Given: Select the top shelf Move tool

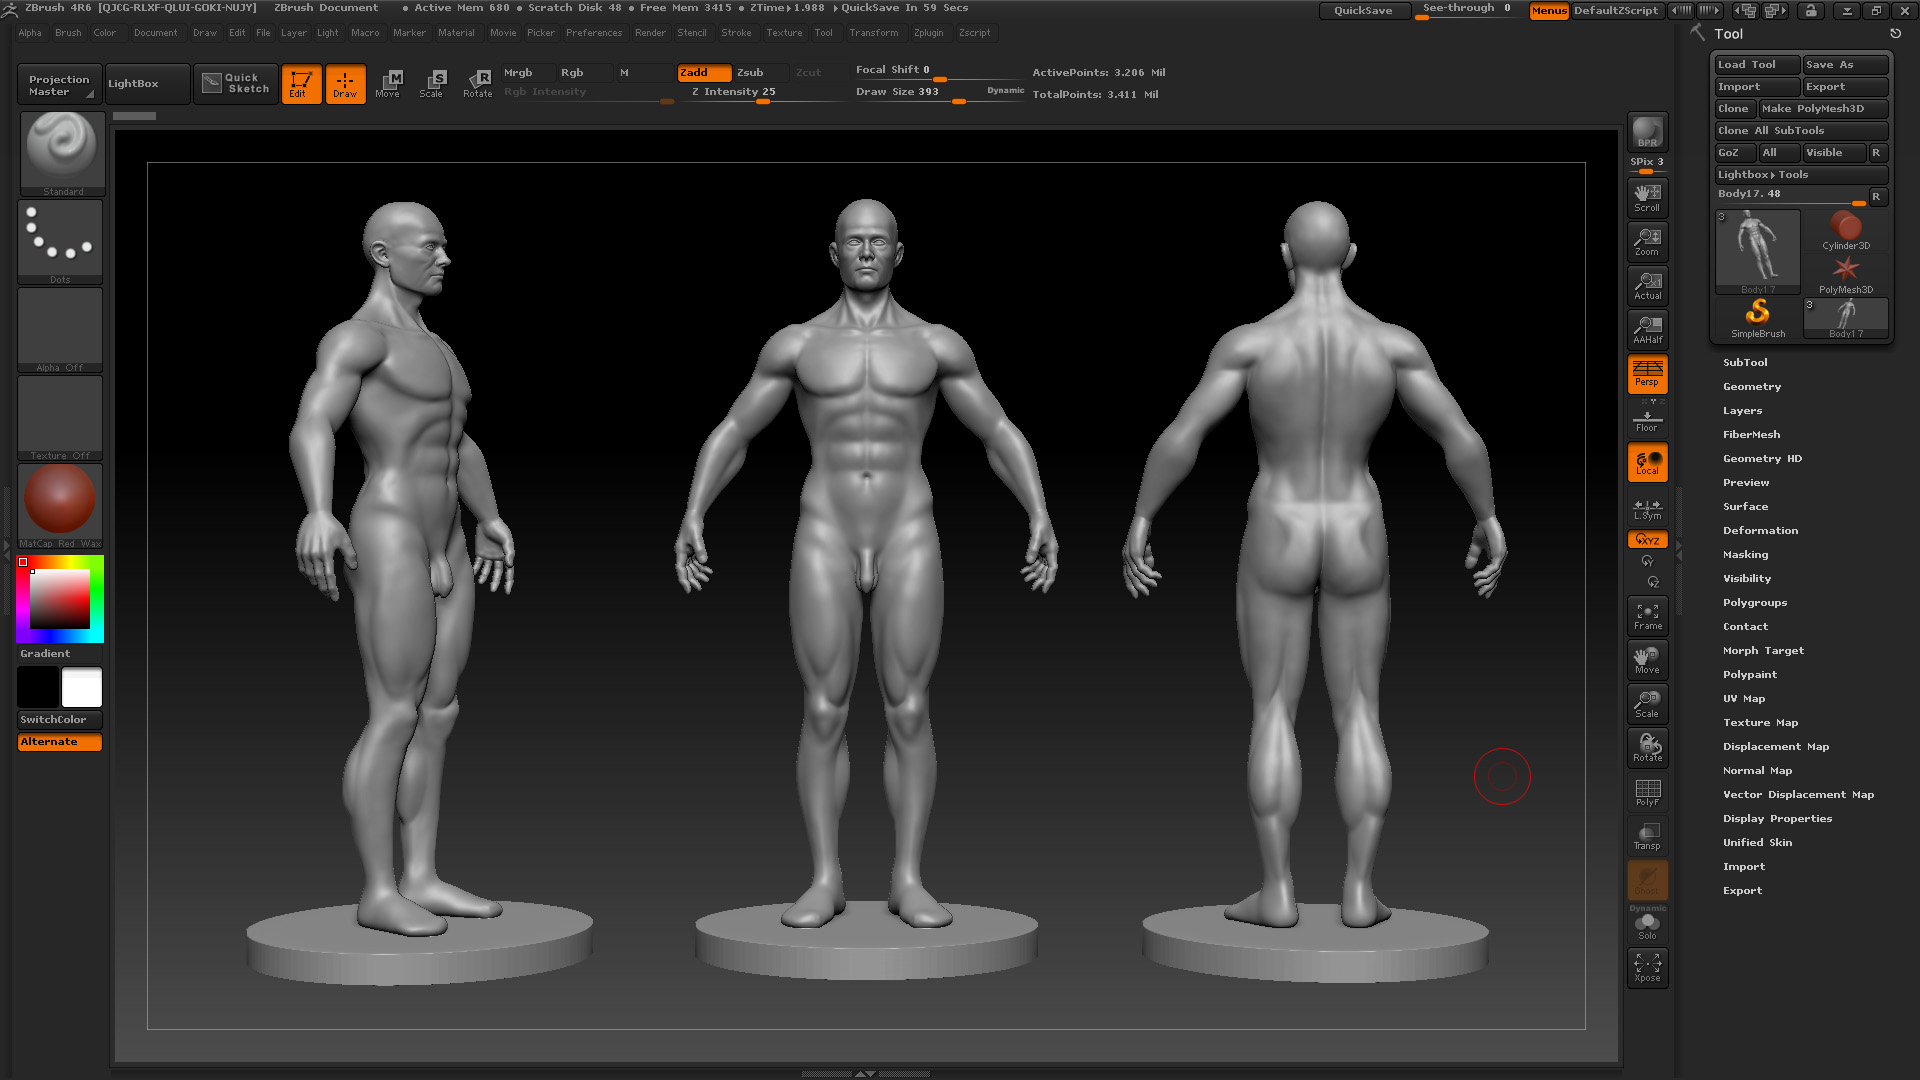Looking at the screenshot, I should click(388, 84).
